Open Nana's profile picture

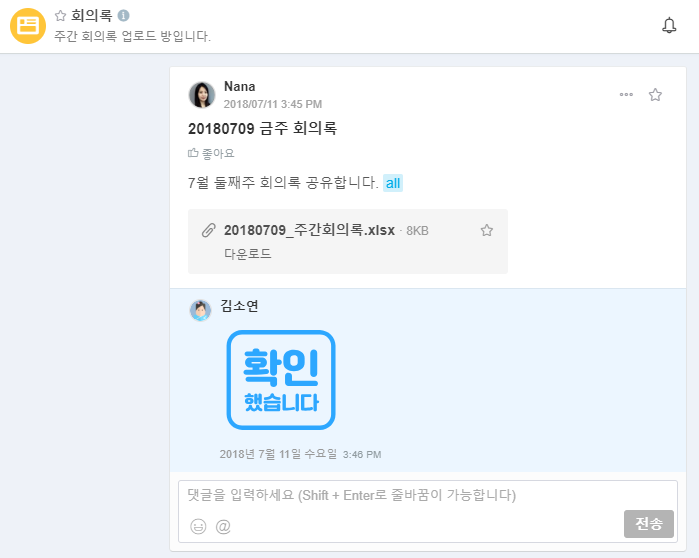[x=202, y=95]
